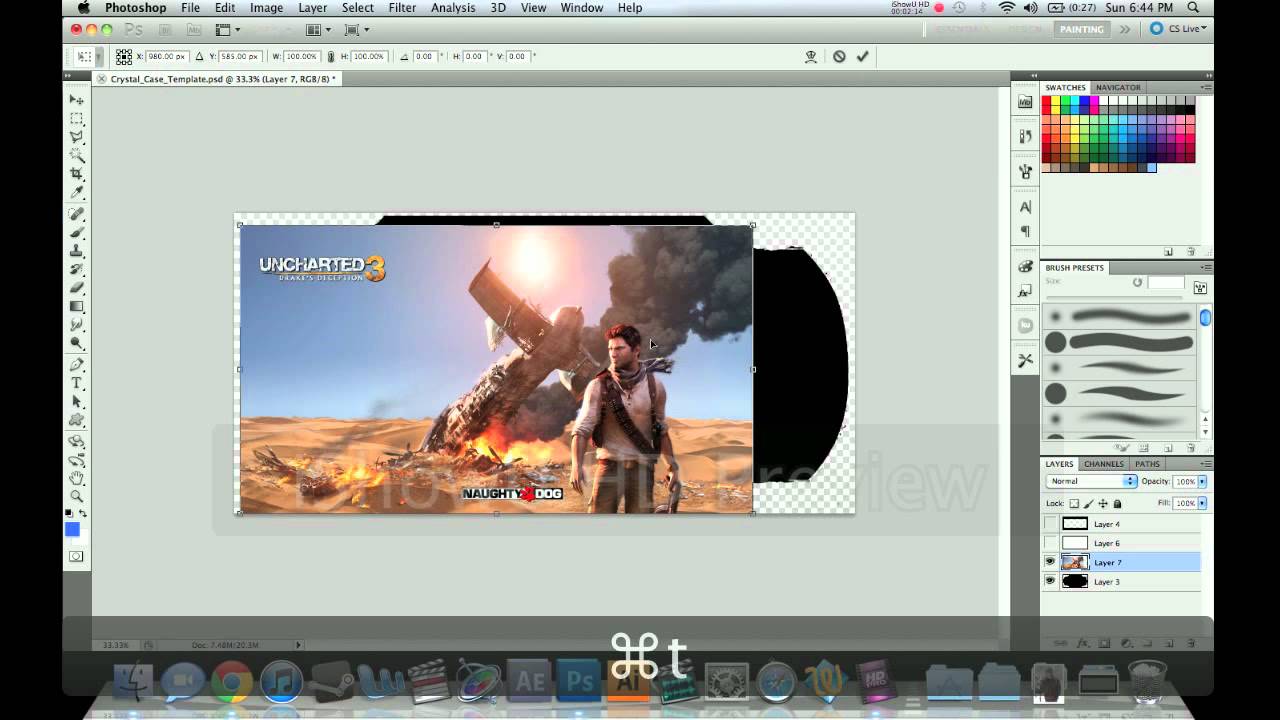Select the Custom Shape tool
This screenshot has width=1280, height=720.
coord(76,421)
